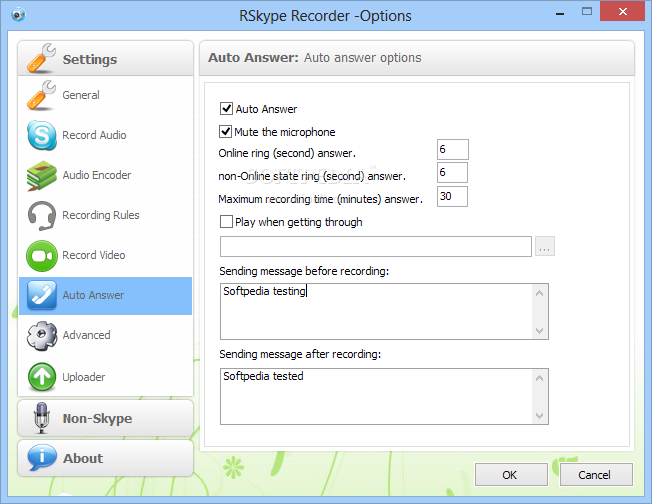Click the Skype logo icon for Record Audio
Screen dimensions: 652x504
tap(42, 135)
